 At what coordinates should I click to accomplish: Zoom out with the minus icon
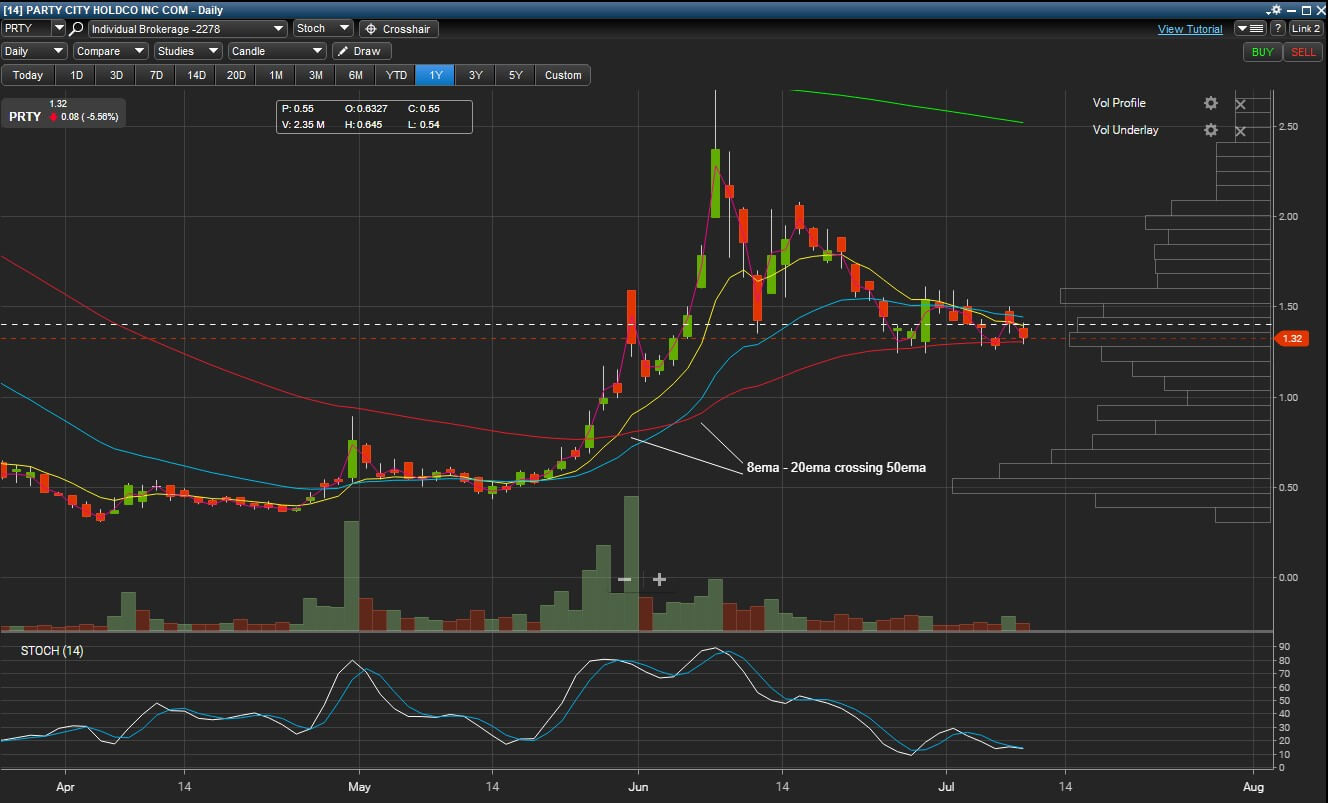pos(625,579)
